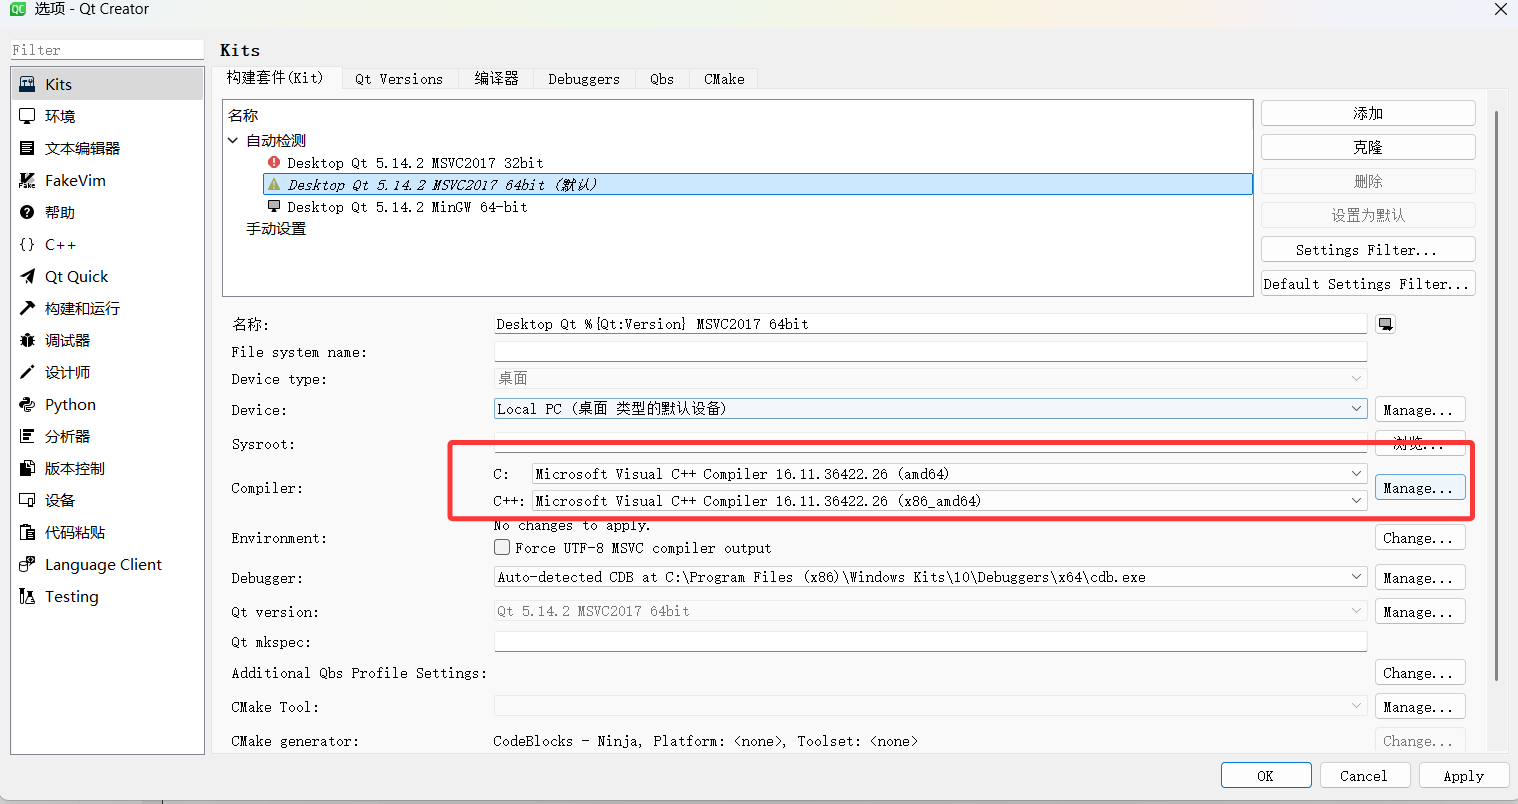Open the 设计师 pencil category
This screenshot has width=1518, height=804.
pyautogui.click(x=27, y=372)
